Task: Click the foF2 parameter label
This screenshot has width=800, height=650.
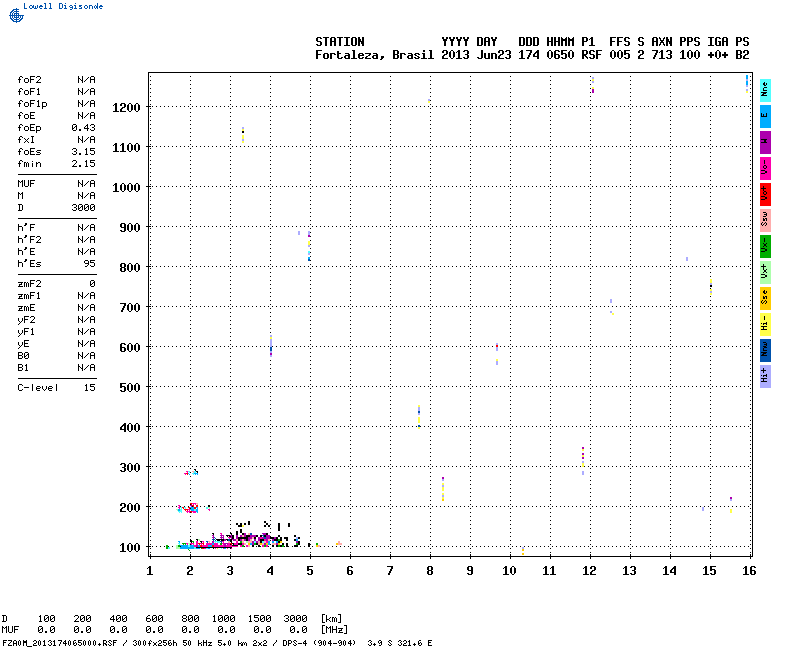Action: click(x=29, y=80)
